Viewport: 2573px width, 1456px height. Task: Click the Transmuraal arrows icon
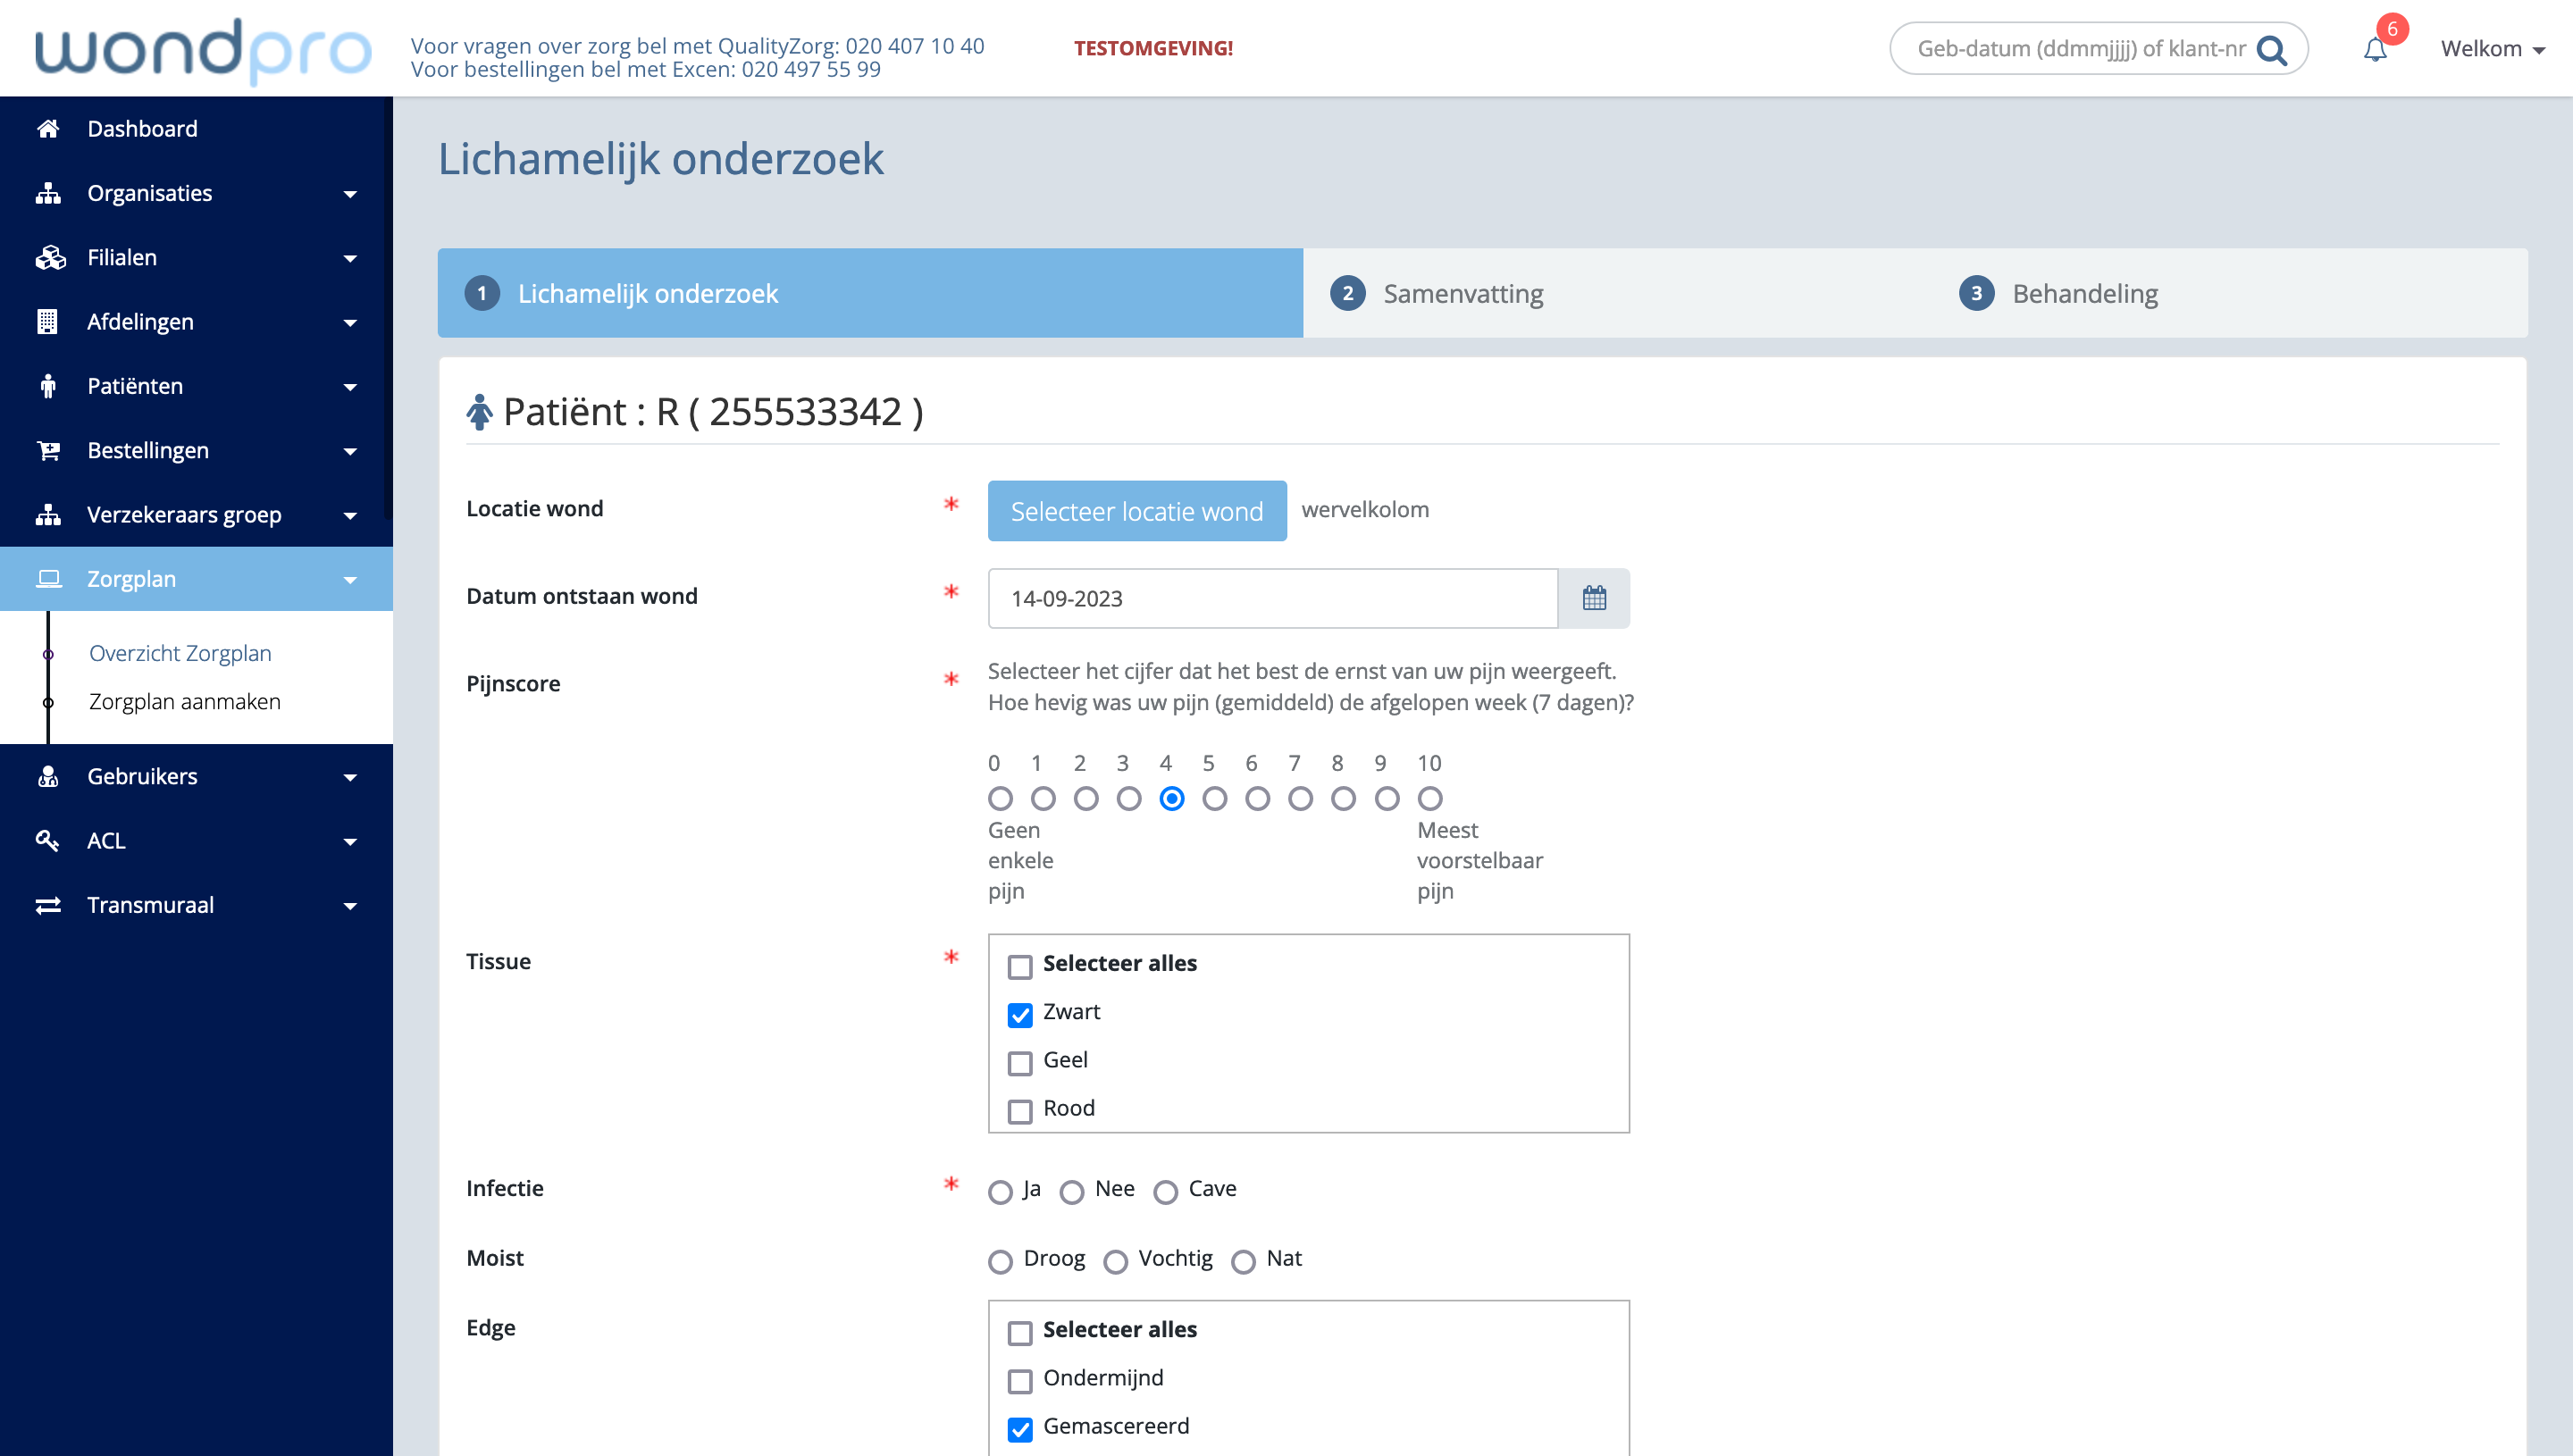[47, 904]
